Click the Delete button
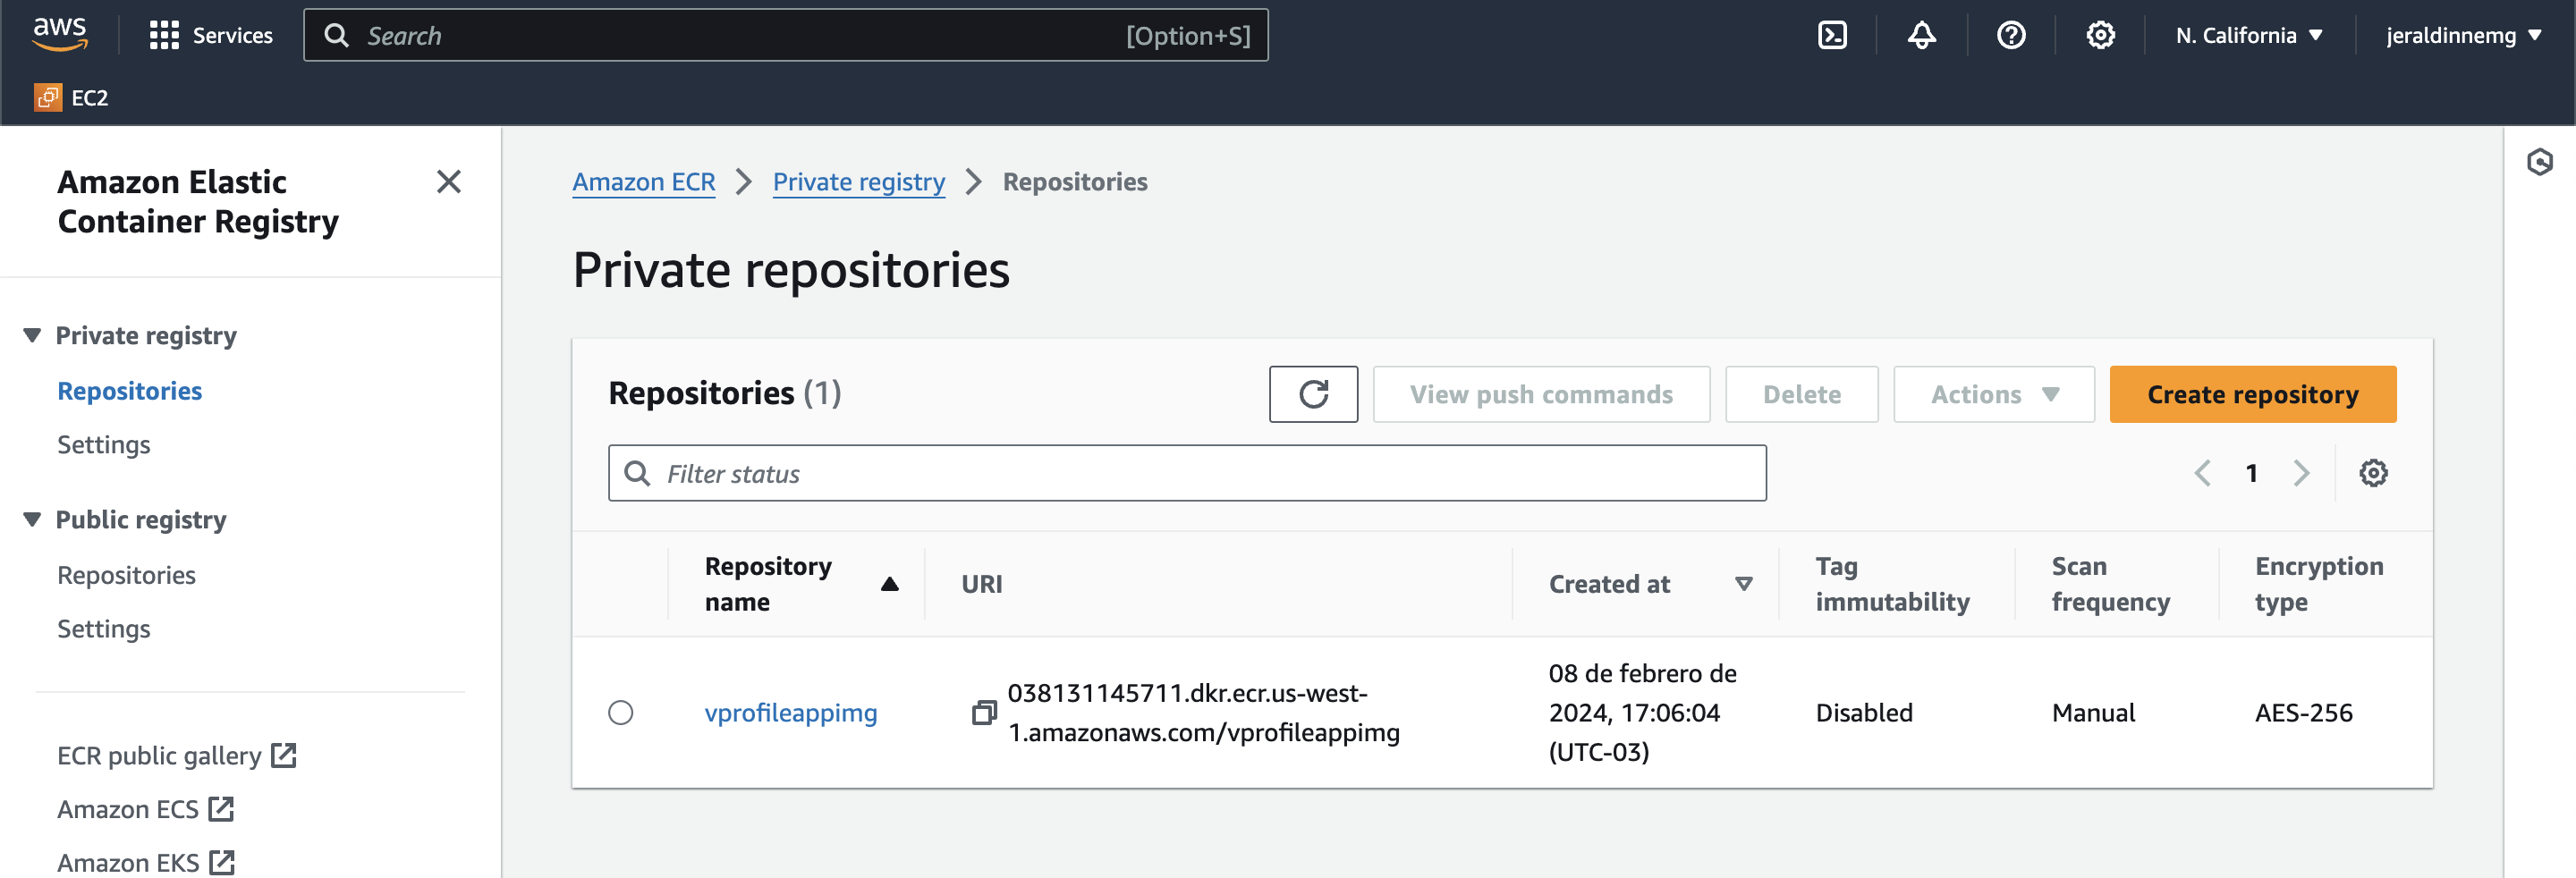The image size is (2576, 878). click(x=1801, y=394)
